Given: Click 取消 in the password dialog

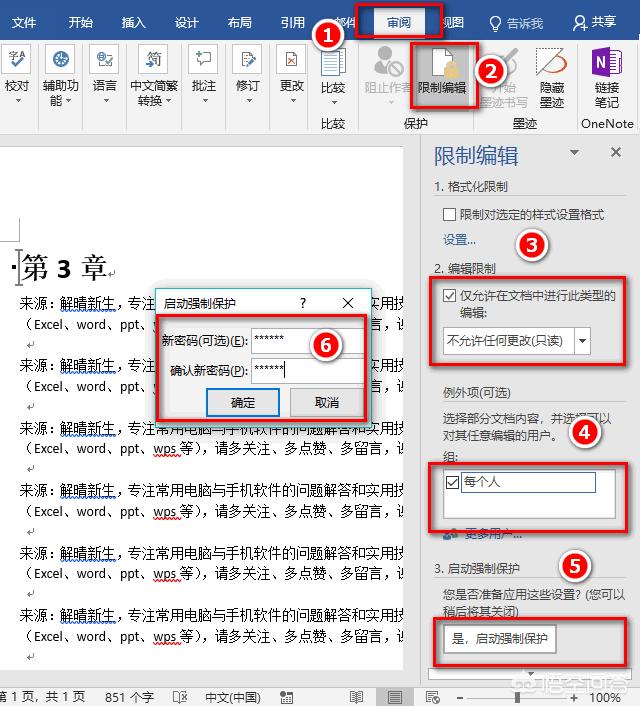Looking at the screenshot, I should point(327,402).
